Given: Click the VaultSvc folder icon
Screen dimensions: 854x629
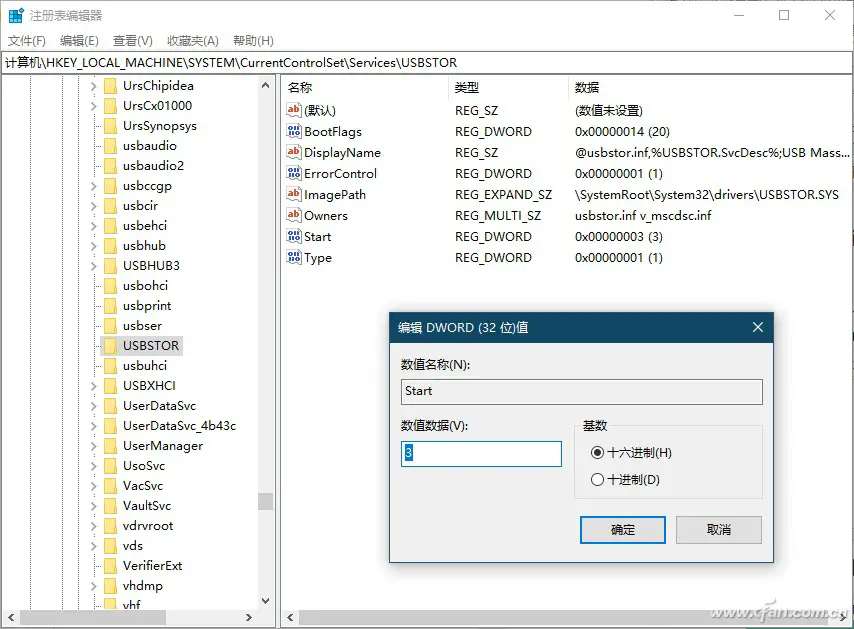Looking at the screenshot, I should 110,506.
